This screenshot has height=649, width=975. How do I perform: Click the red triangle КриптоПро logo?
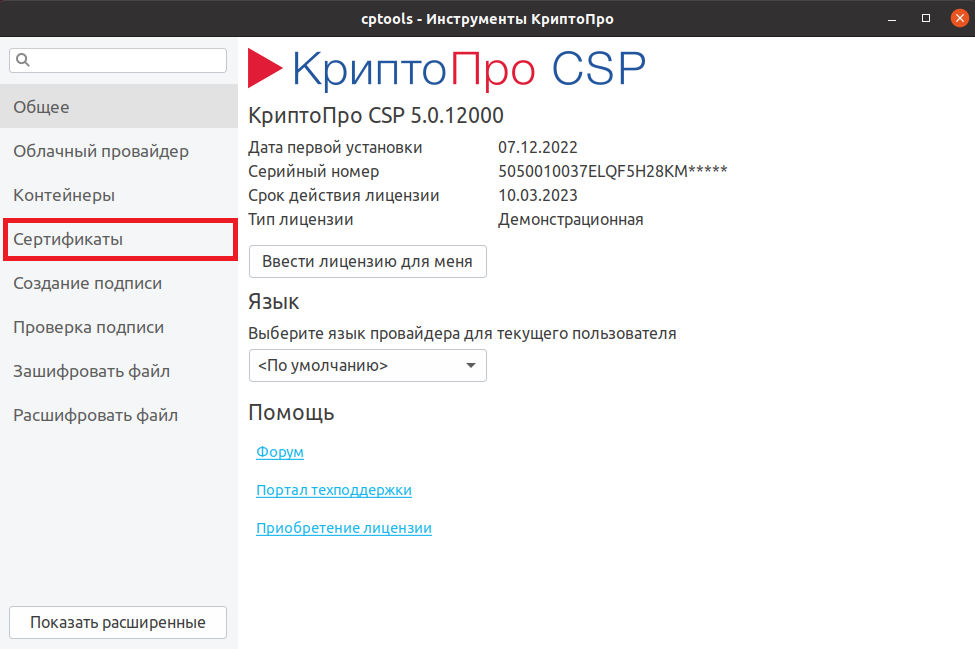pos(265,69)
